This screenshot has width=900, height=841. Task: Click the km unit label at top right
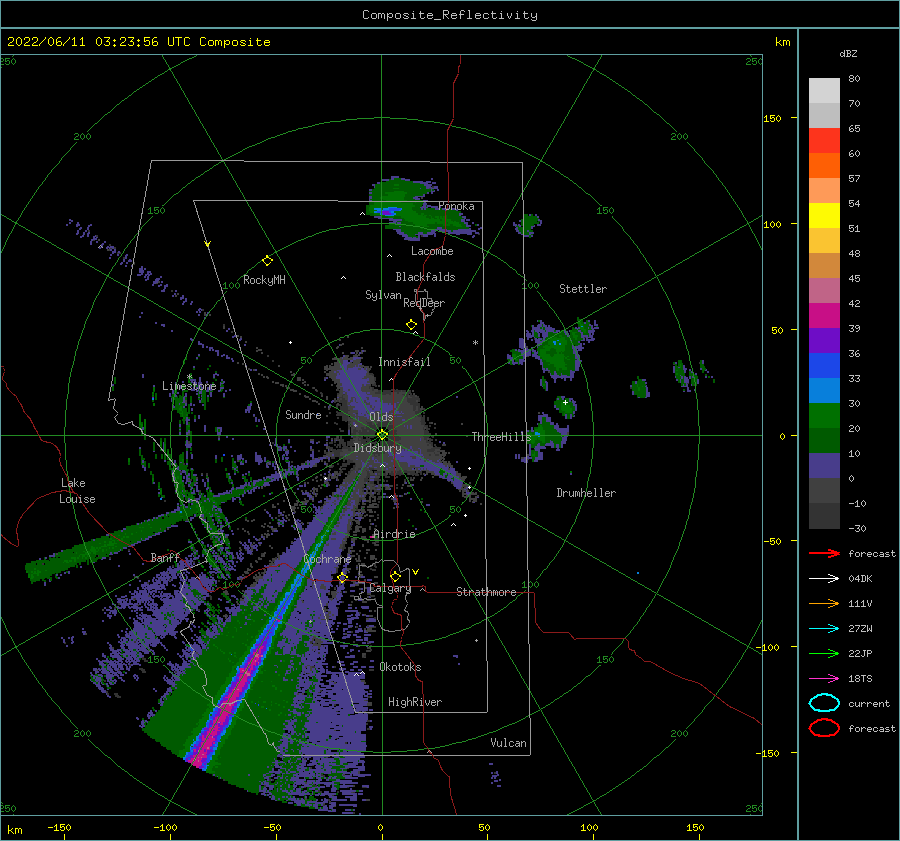click(x=782, y=42)
